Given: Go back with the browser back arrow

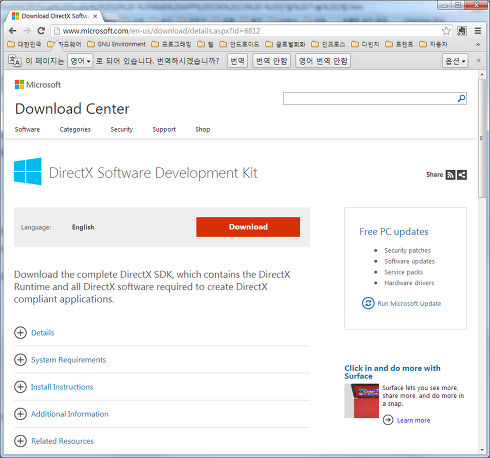Looking at the screenshot, I should (13, 31).
